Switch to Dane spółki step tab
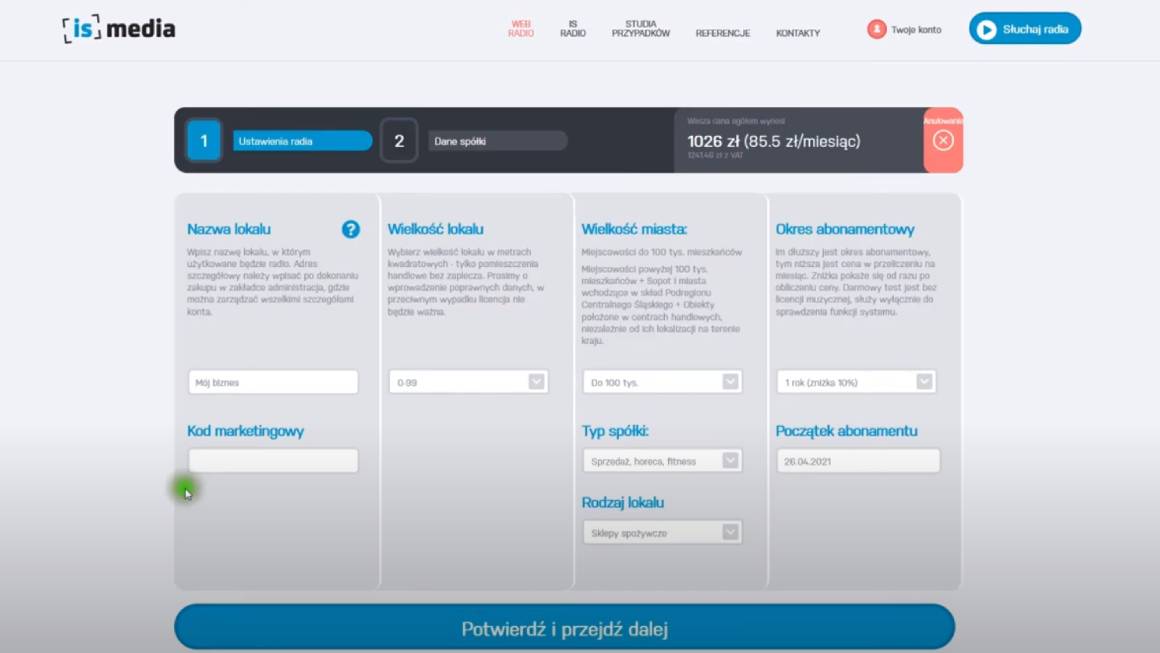This screenshot has width=1160, height=653. point(498,141)
